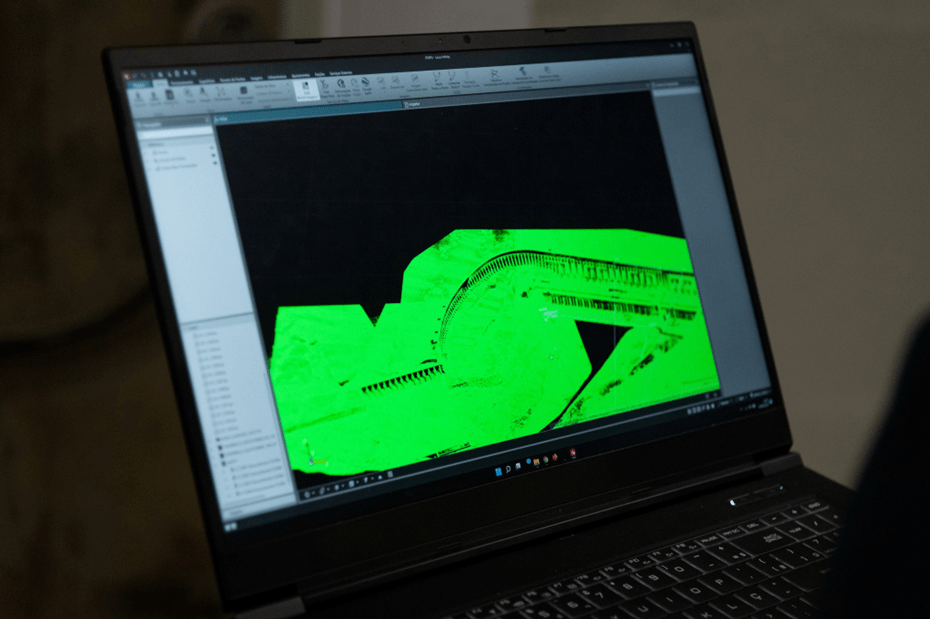Click the highlighted white ribbon tool button
Screen dimensions: 930x619
(x=307, y=90)
